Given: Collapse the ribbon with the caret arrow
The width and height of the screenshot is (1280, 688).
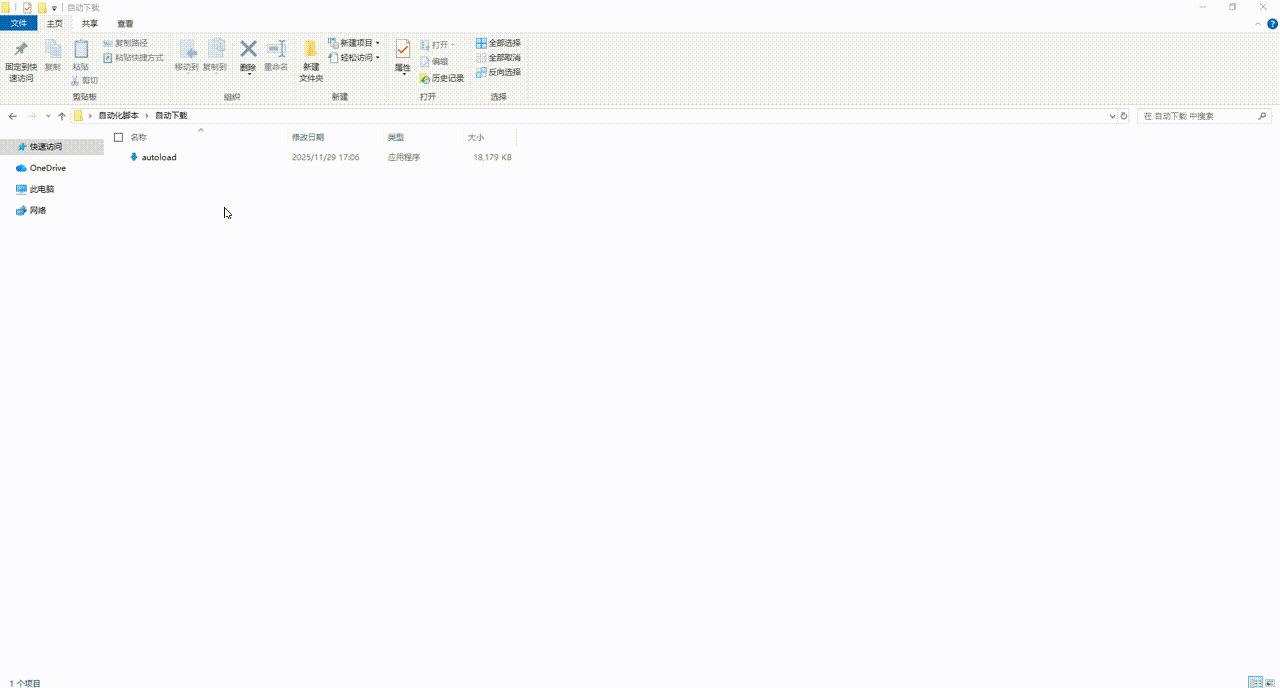Looking at the screenshot, I should [1258, 23].
